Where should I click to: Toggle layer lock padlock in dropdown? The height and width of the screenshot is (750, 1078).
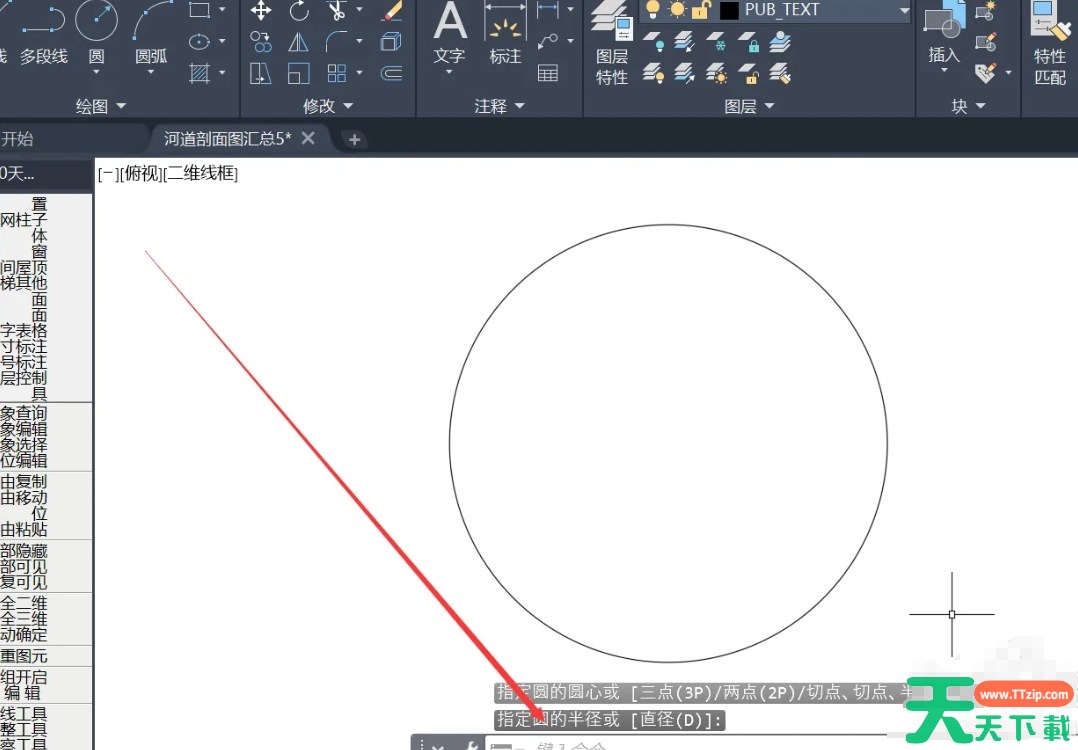pyautogui.click(x=701, y=9)
